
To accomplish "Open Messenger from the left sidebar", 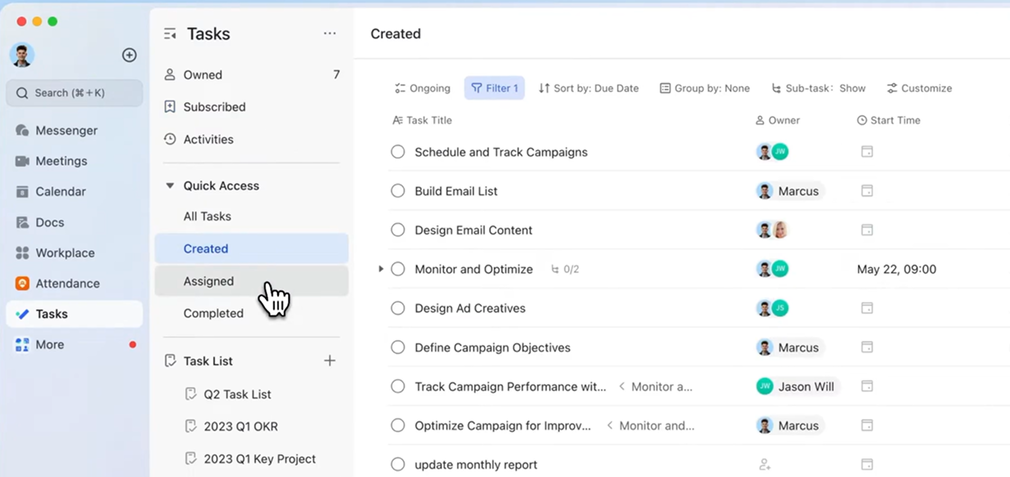I will 66,130.
